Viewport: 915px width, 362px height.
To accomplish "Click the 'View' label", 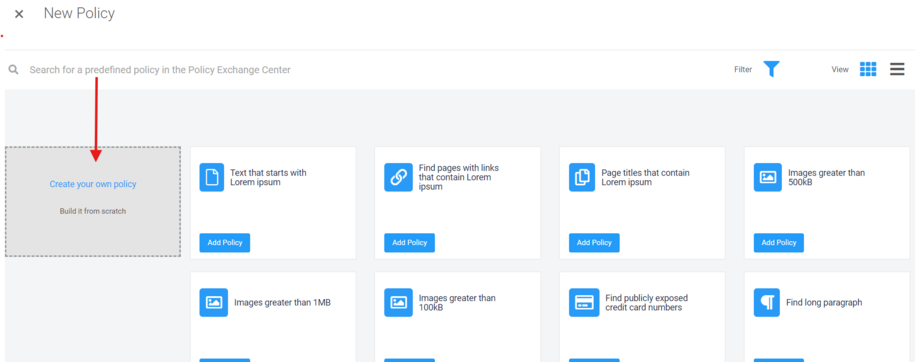I will [840, 69].
